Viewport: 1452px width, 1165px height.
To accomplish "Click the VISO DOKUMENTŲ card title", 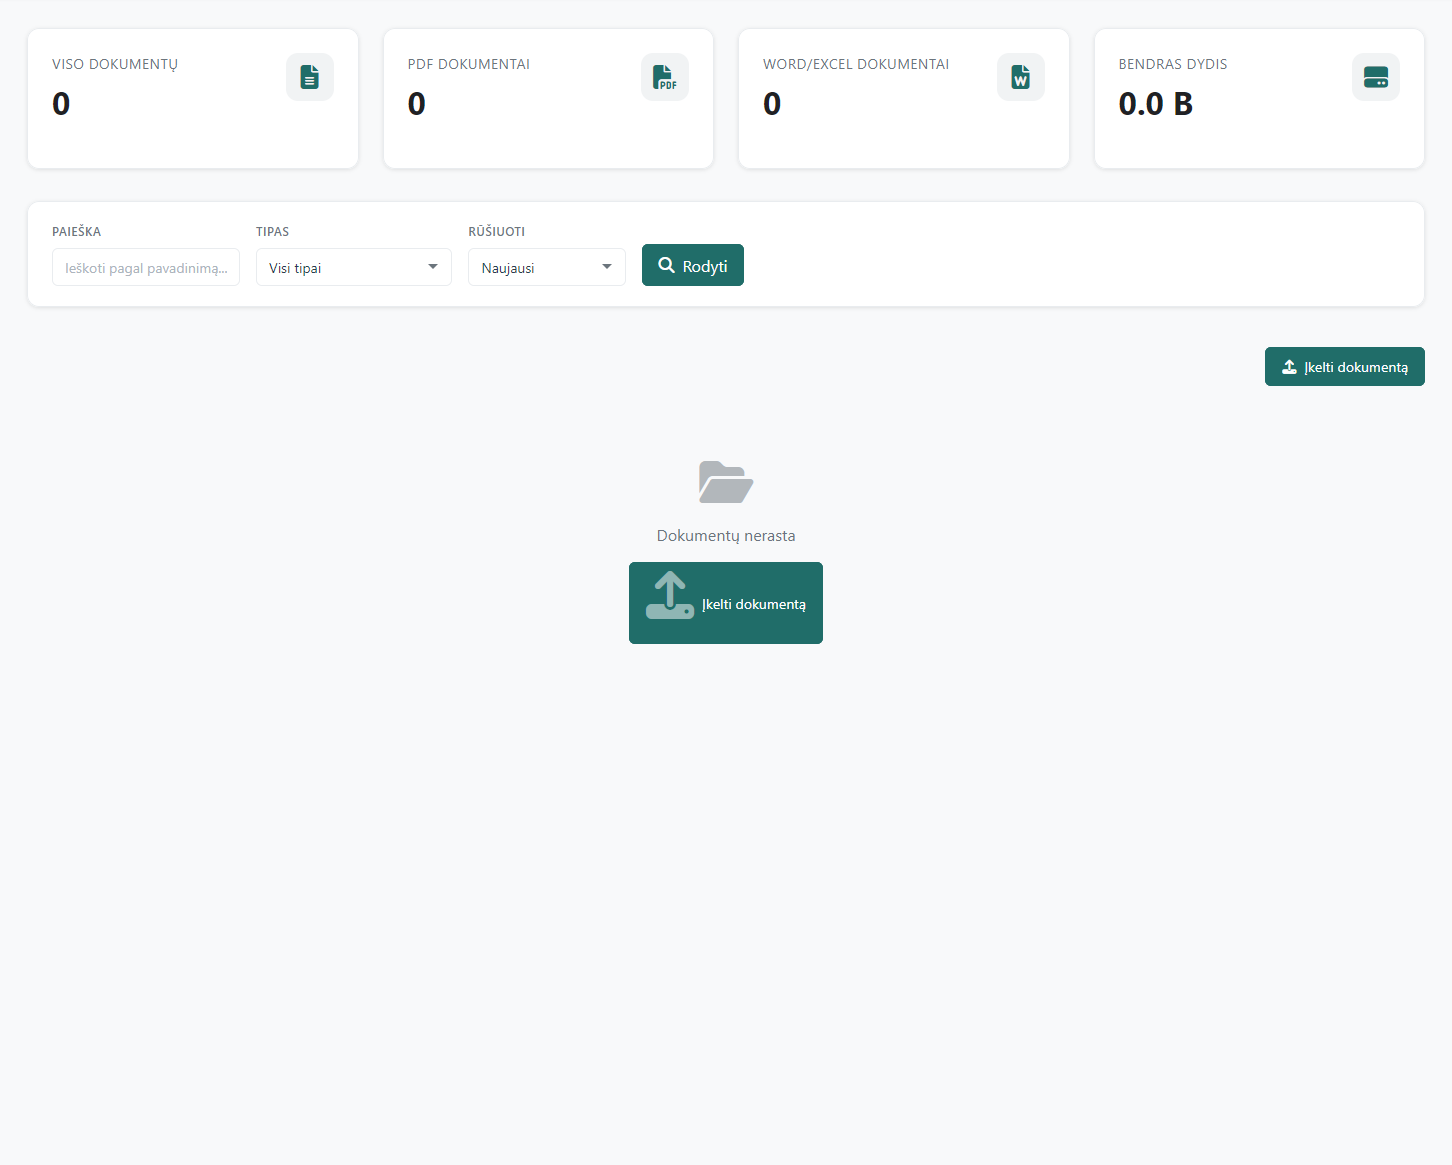I will (115, 64).
